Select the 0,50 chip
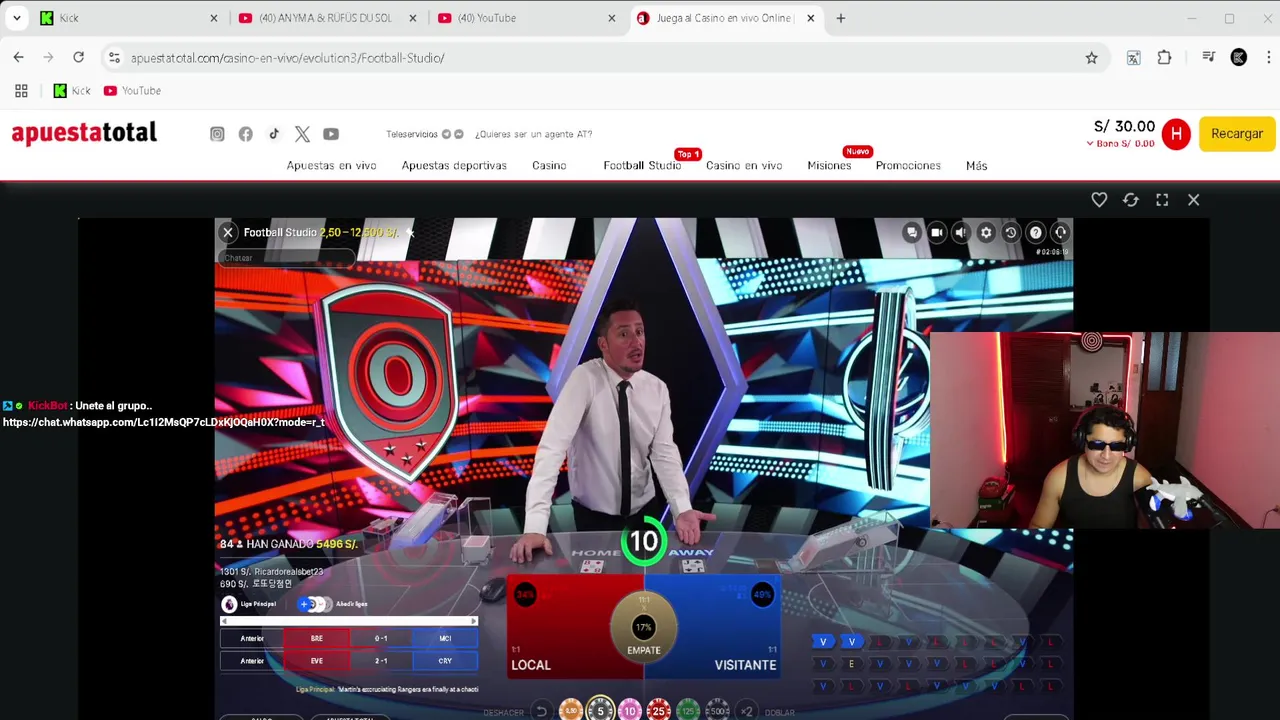This screenshot has width=1280, height=720. (x=570, y=711)
